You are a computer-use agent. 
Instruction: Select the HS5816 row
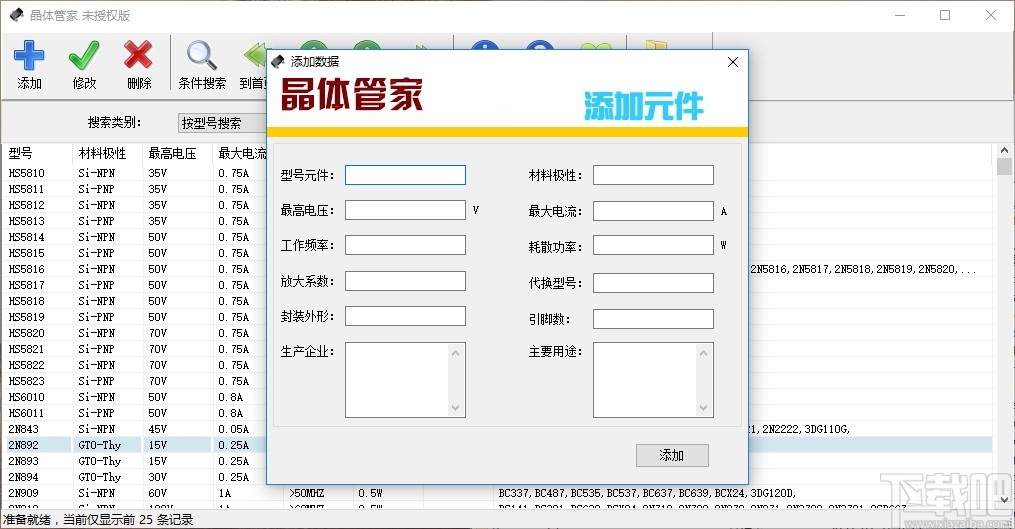tap(134, 269)
